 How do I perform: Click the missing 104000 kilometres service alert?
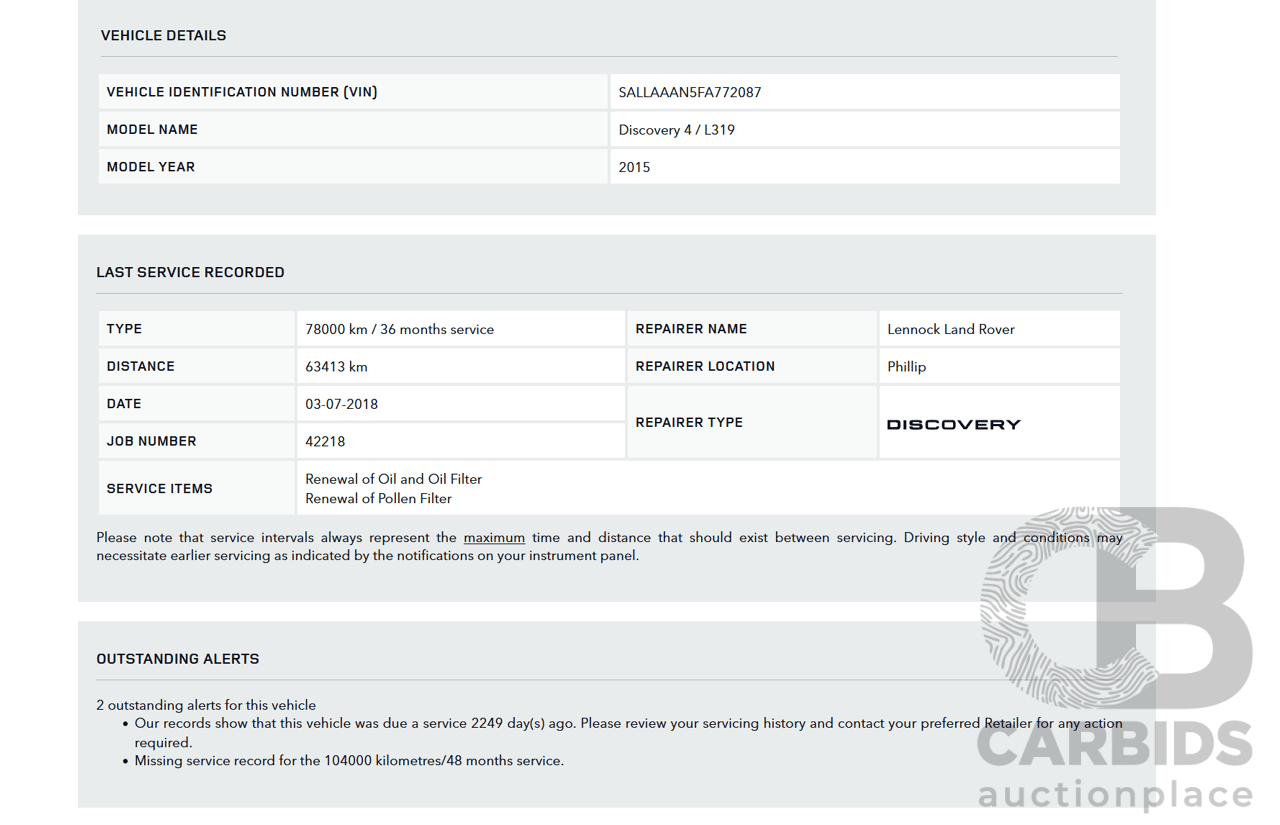[349, 761]
